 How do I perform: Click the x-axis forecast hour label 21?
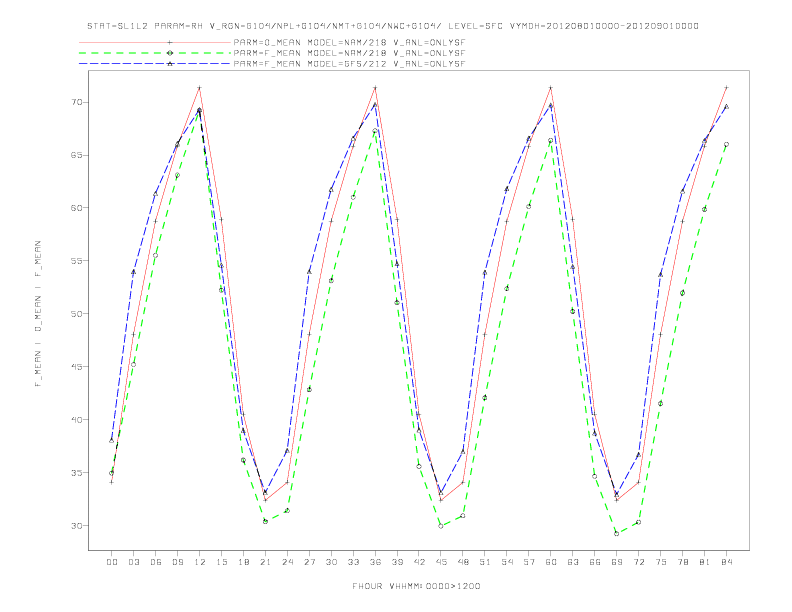tap(265, 562)
